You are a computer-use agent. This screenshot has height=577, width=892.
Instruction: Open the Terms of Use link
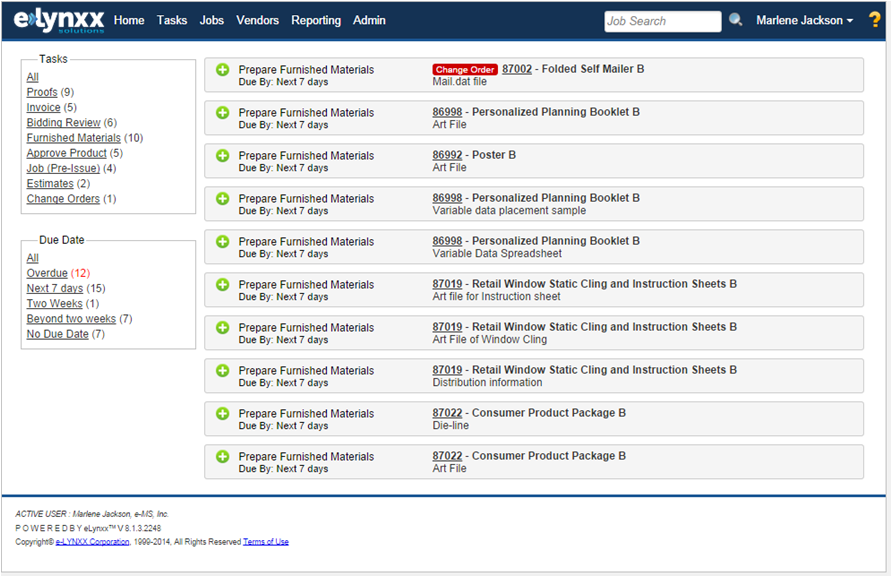[265, 542]
